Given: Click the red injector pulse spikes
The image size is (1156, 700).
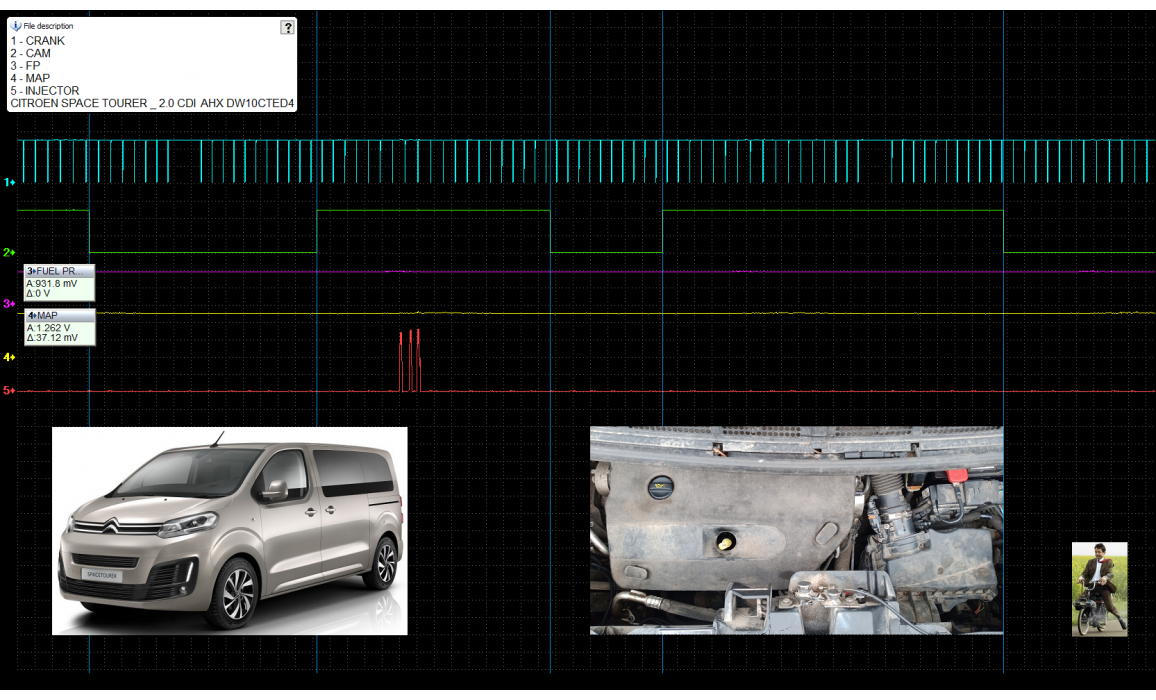Looking at the screenshot, I should (410, 360).
